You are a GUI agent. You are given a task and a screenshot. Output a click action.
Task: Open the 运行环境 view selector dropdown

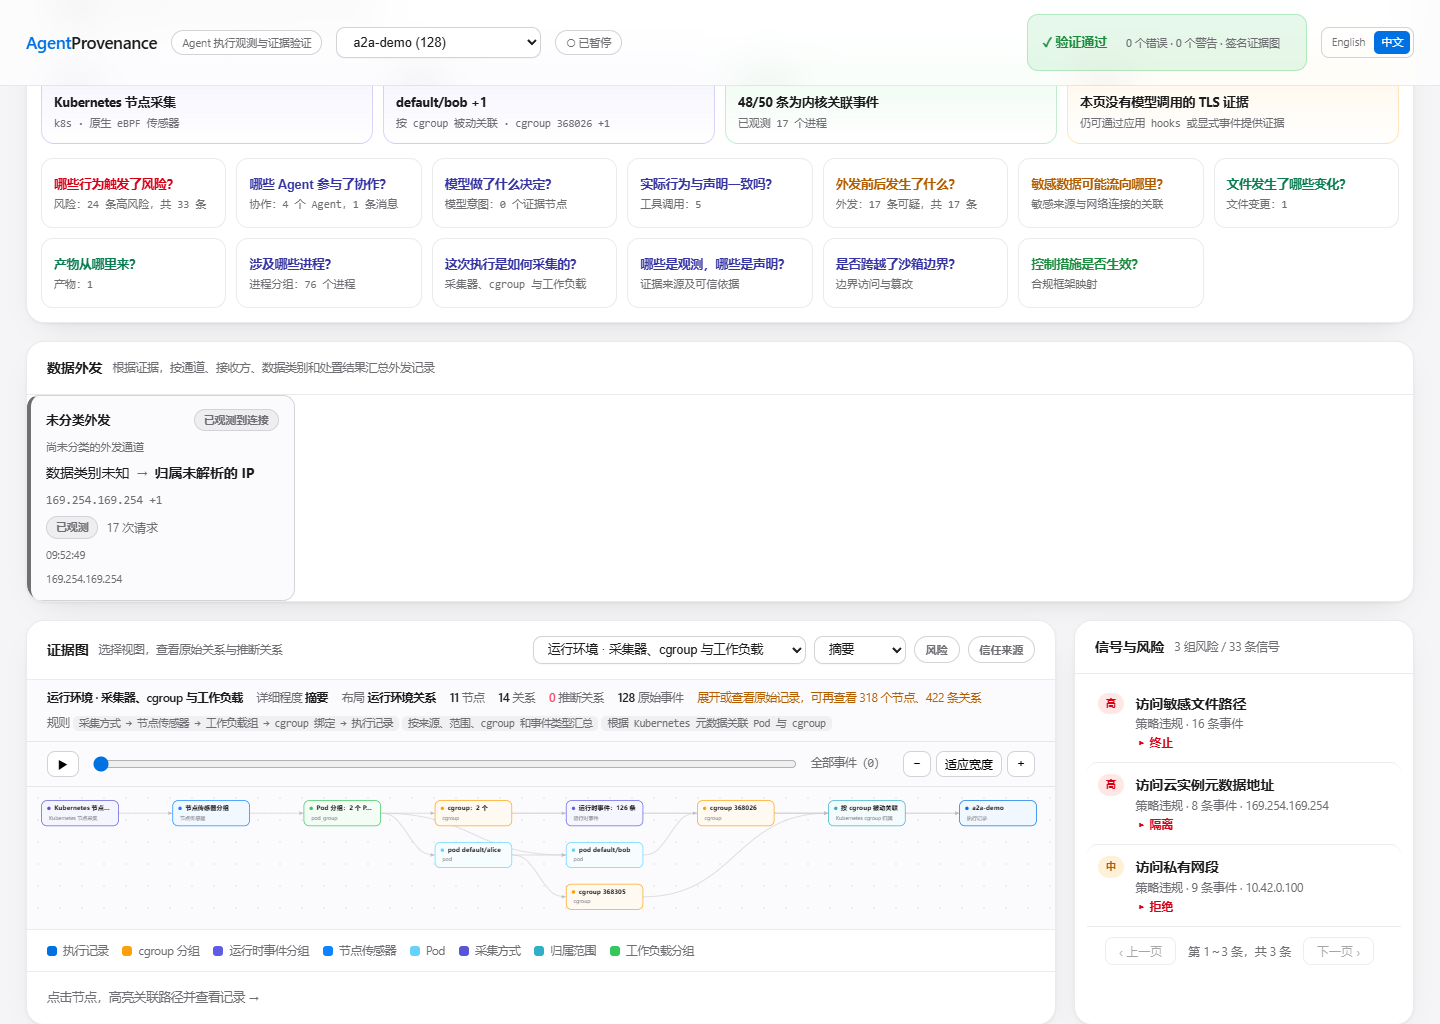click(669, 650)
